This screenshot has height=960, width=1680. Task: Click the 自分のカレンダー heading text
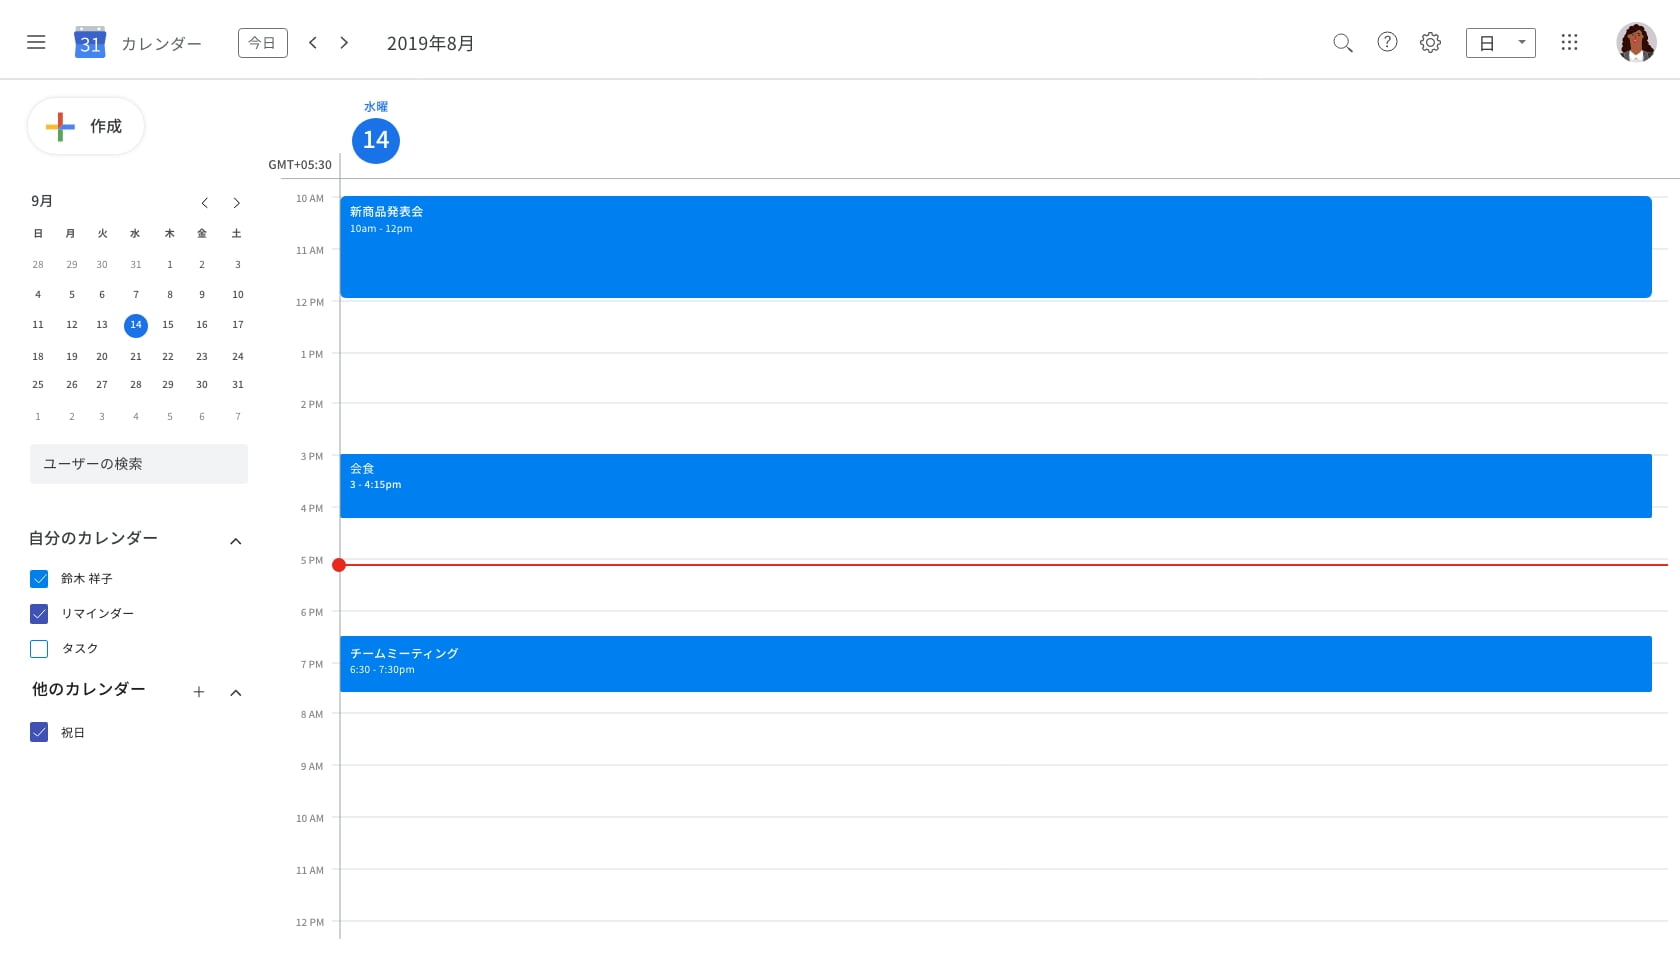(93, 538)
